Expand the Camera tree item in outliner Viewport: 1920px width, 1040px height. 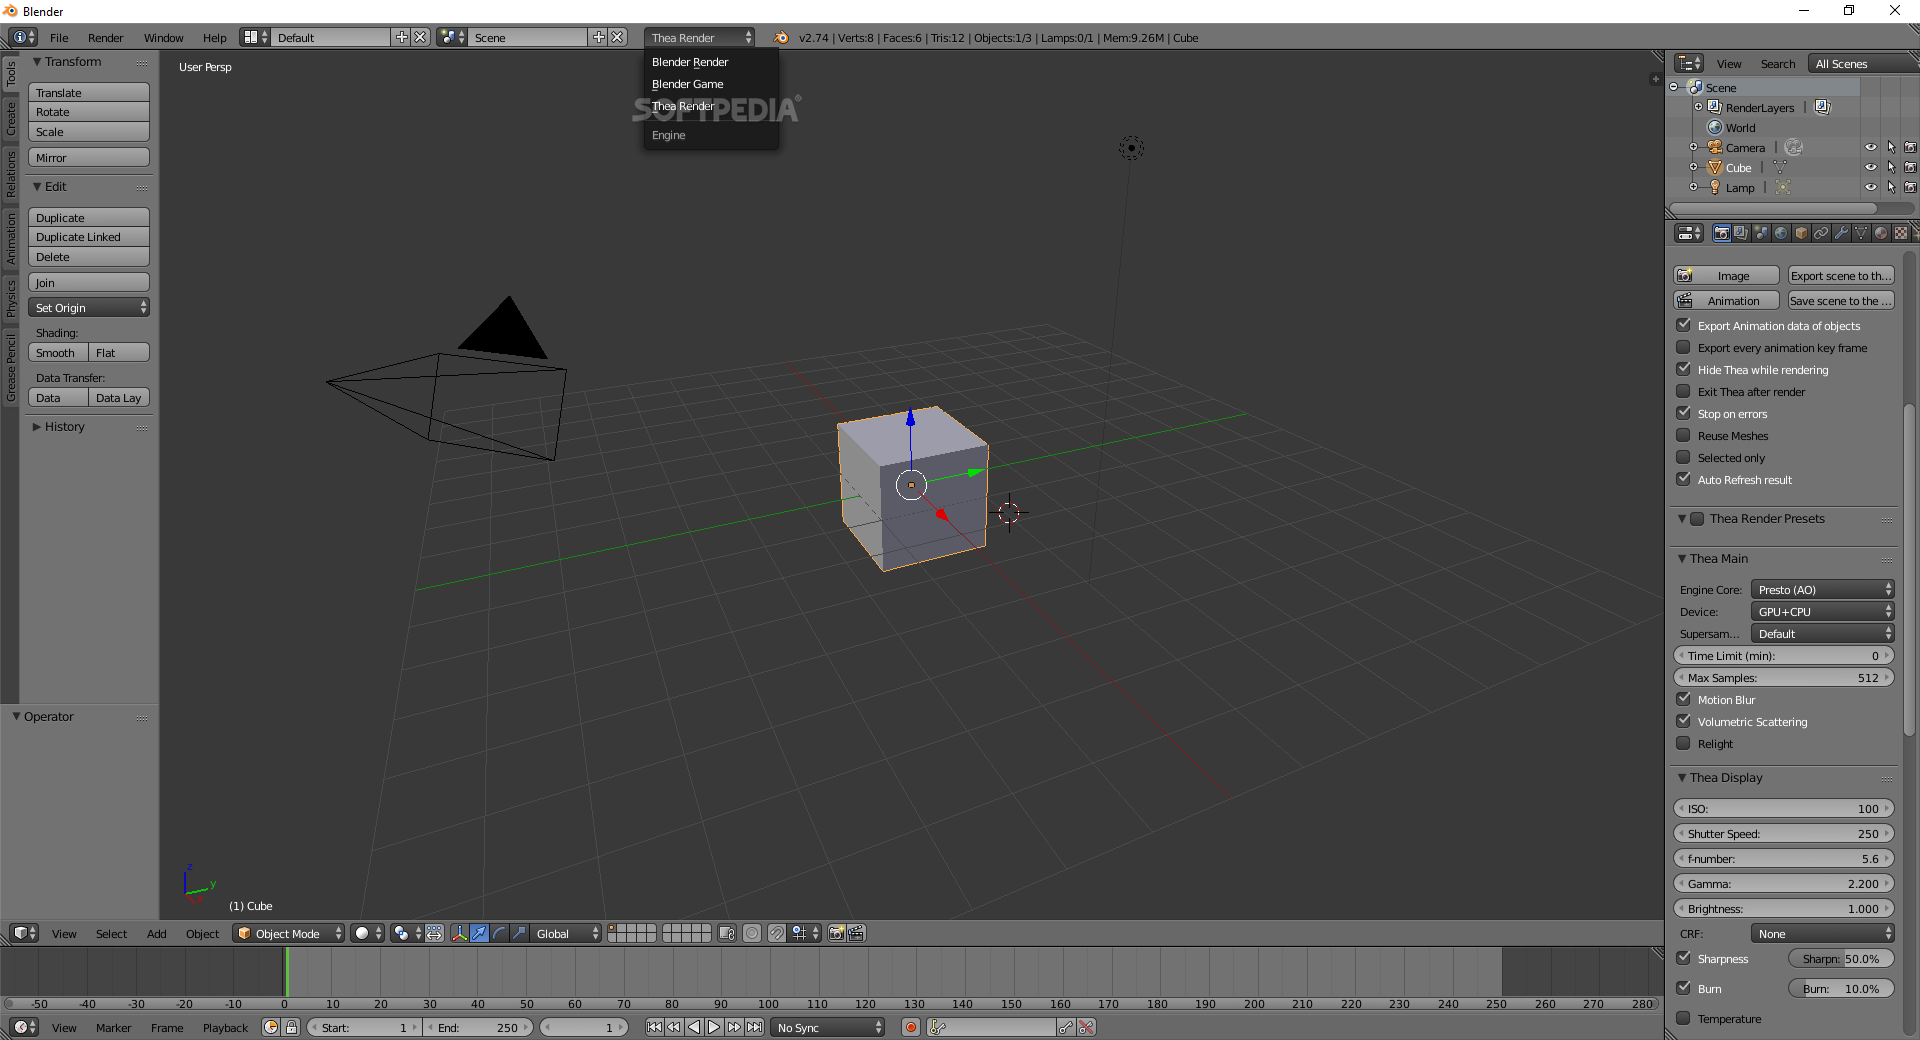pos(1693,147)
